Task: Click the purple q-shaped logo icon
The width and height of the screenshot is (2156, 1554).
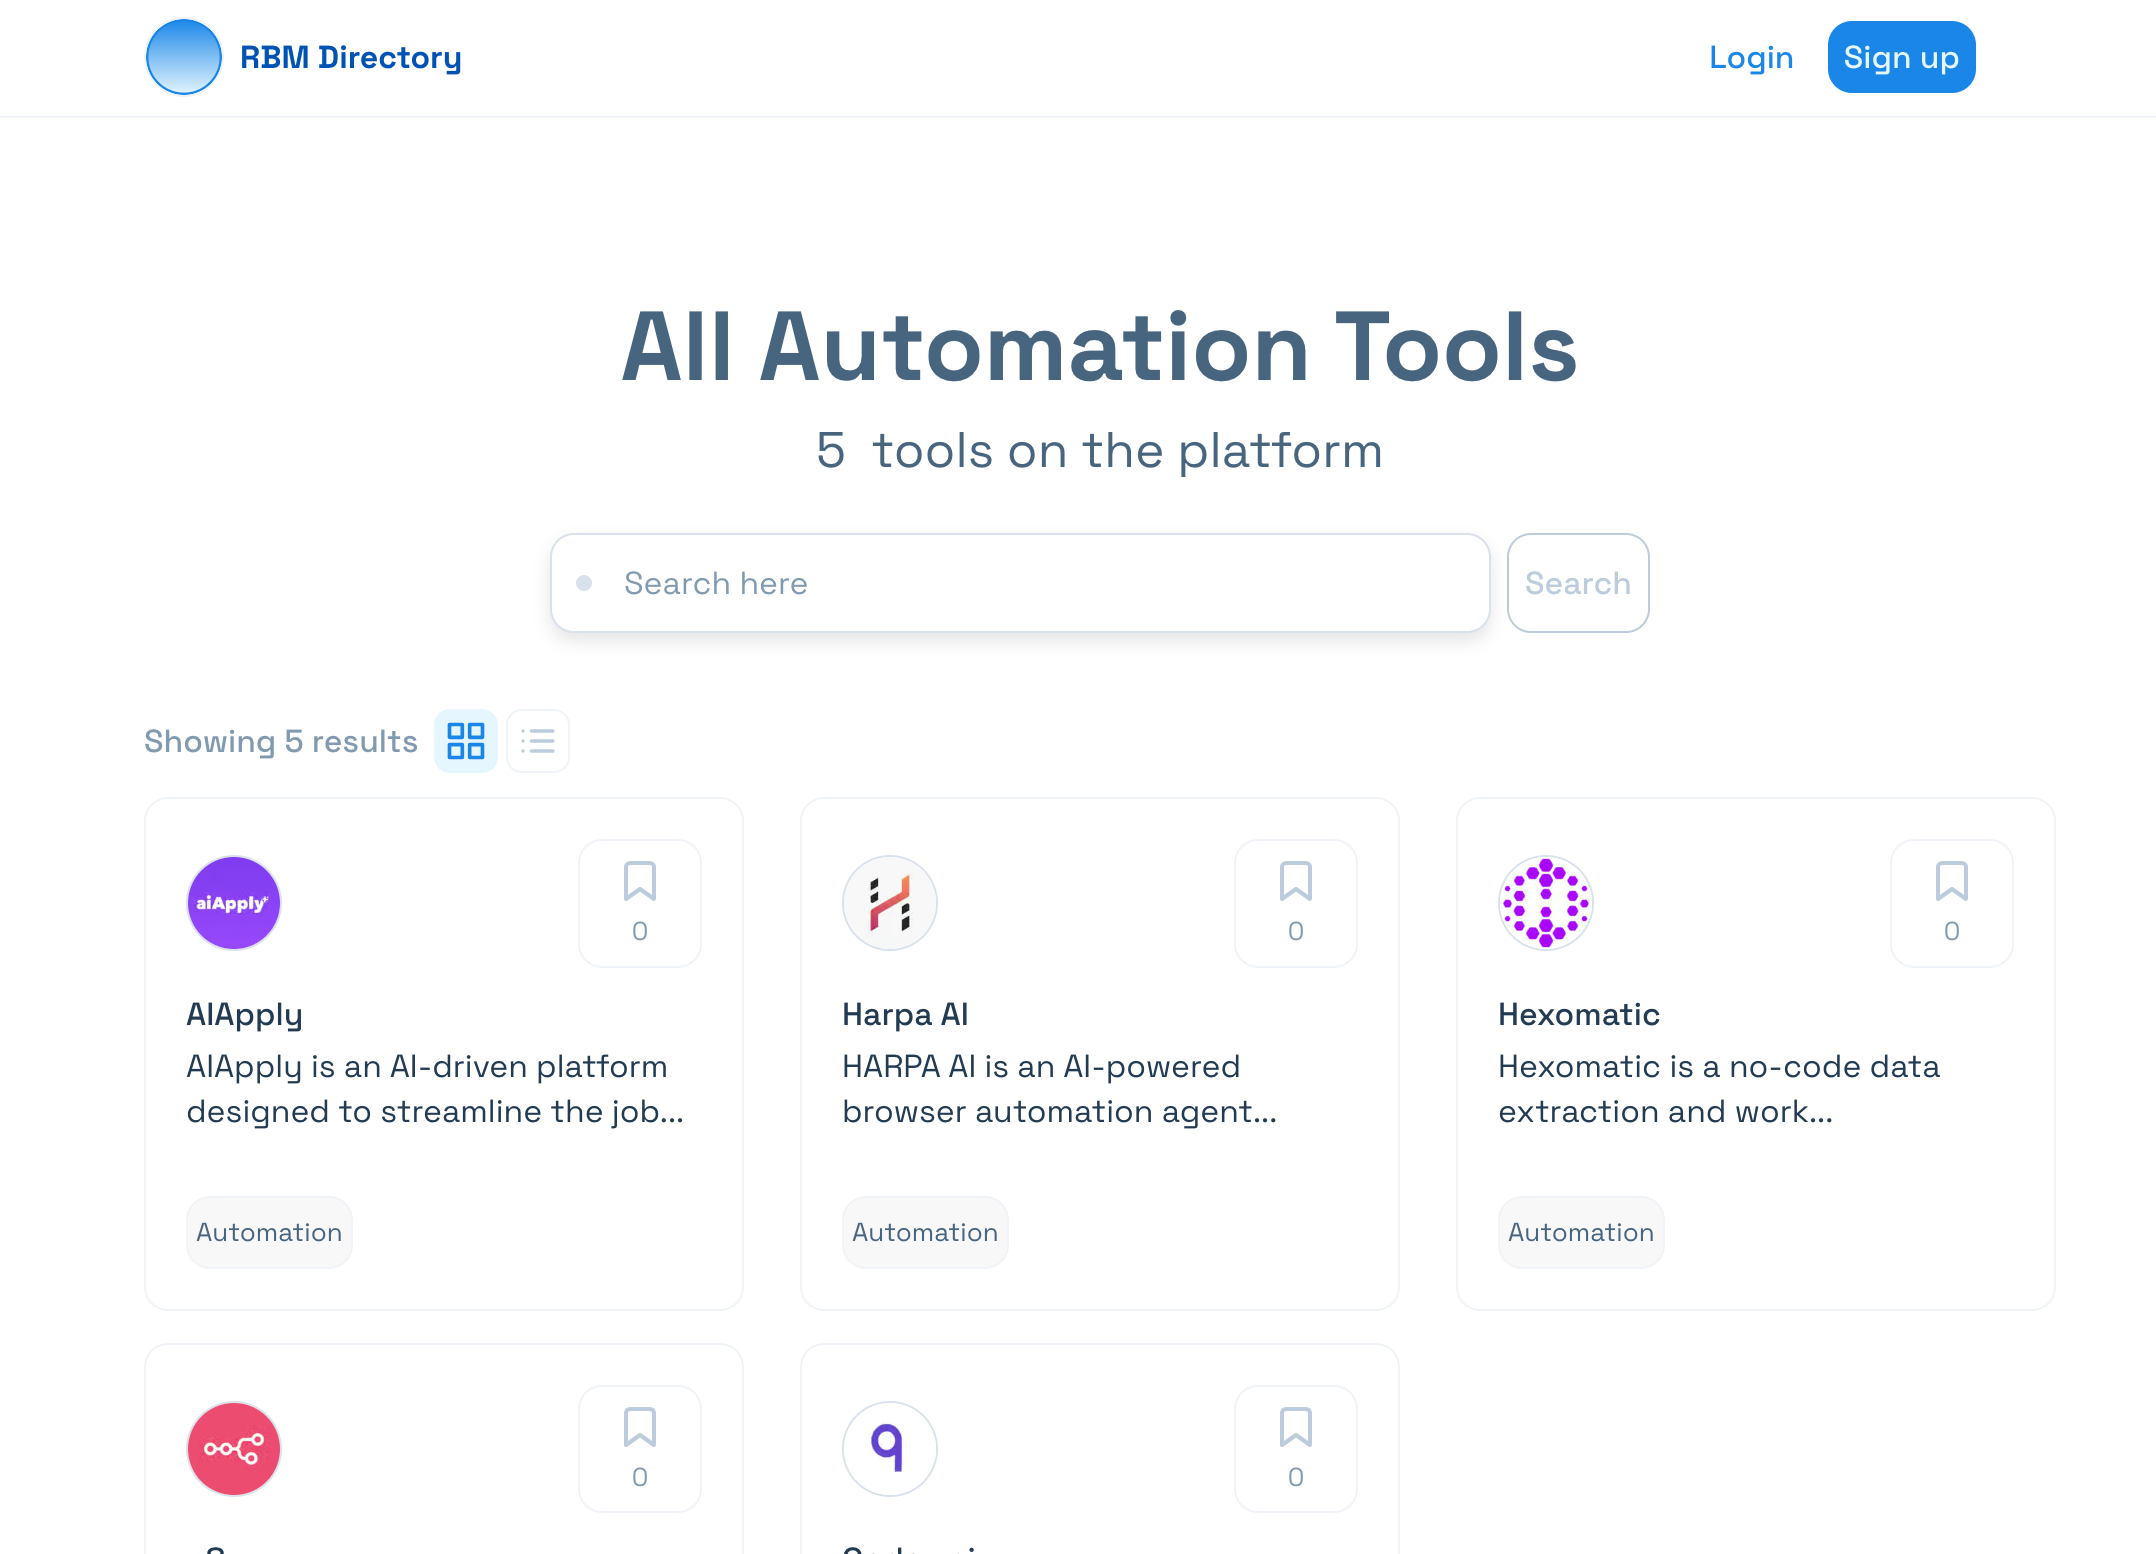Action: 890,1449
